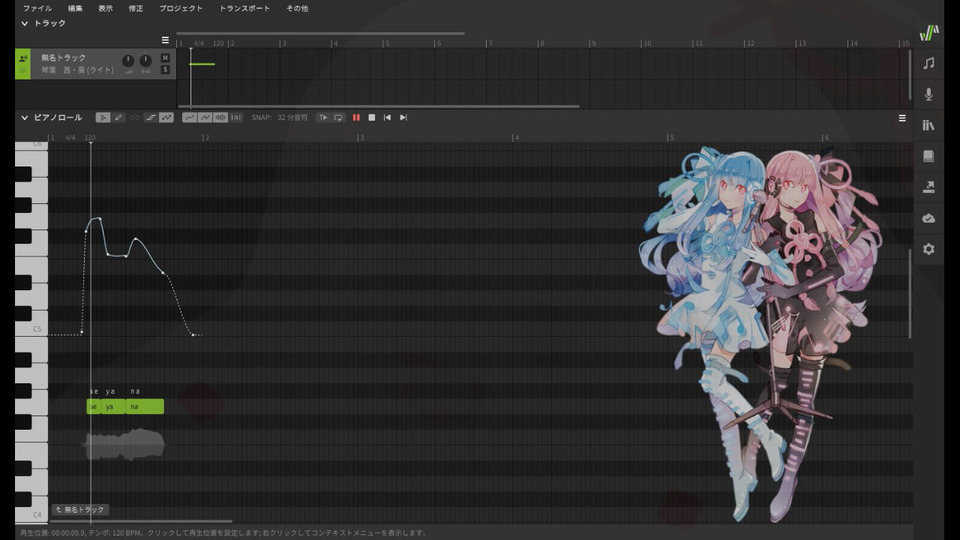960x540 pixels.
Task: Click the 'ya' lyric label above notes
Action: 110,391
